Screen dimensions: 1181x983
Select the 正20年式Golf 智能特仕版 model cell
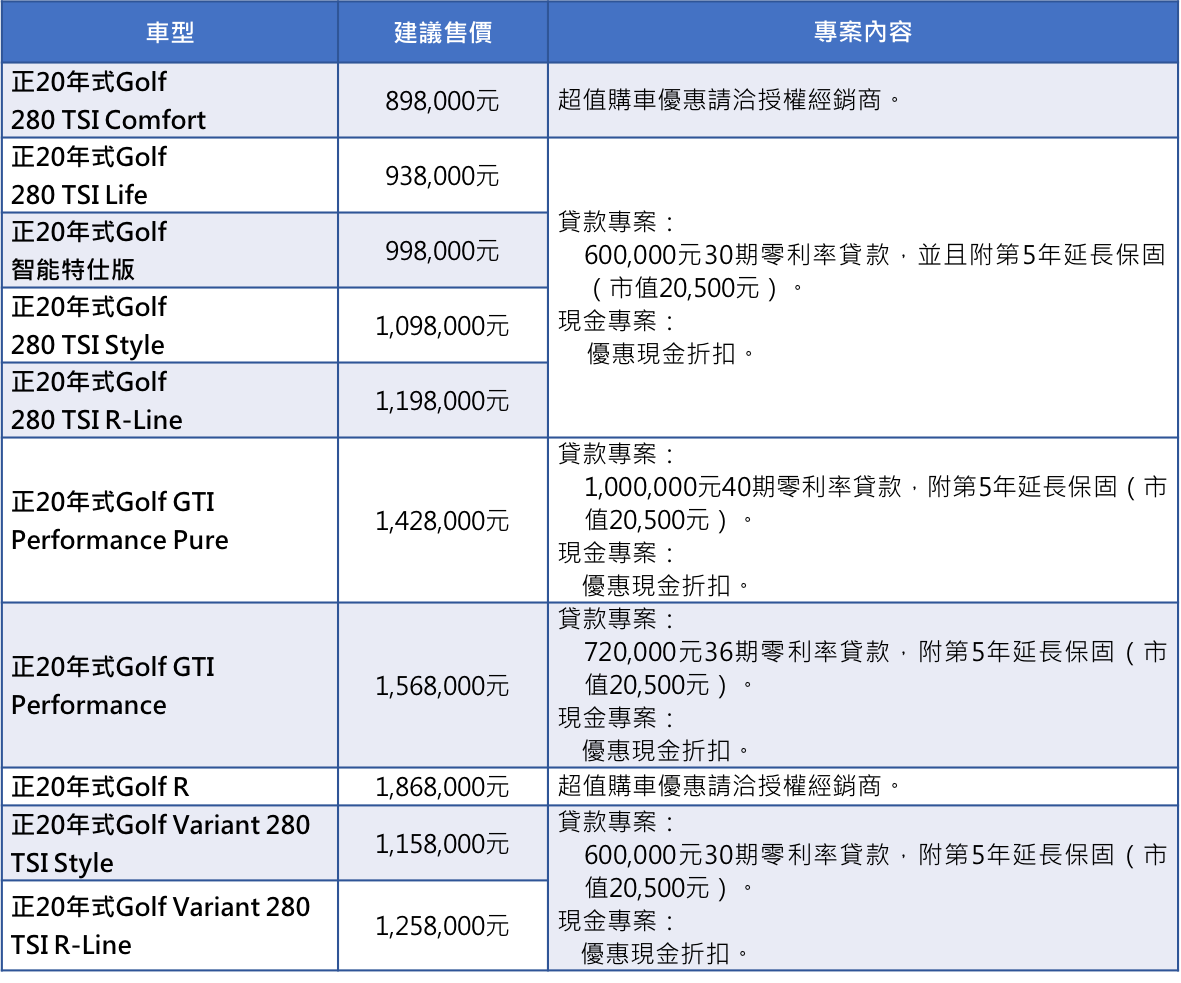coord(170,250)
